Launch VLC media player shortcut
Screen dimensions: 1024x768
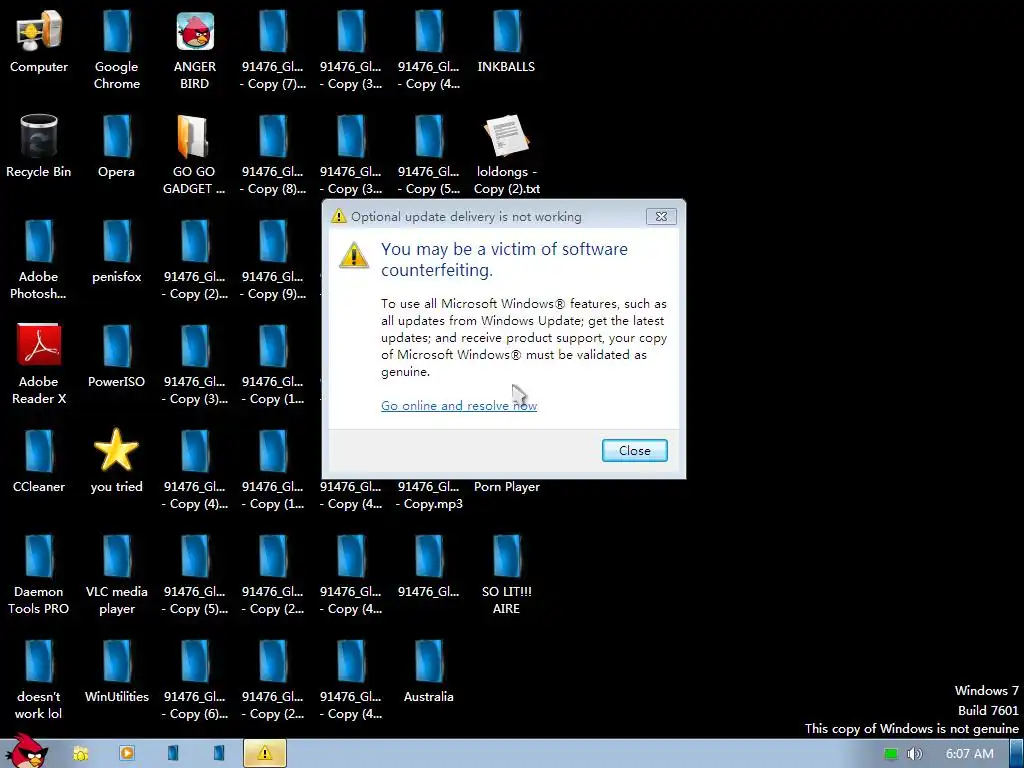click(x=116, y=575)
